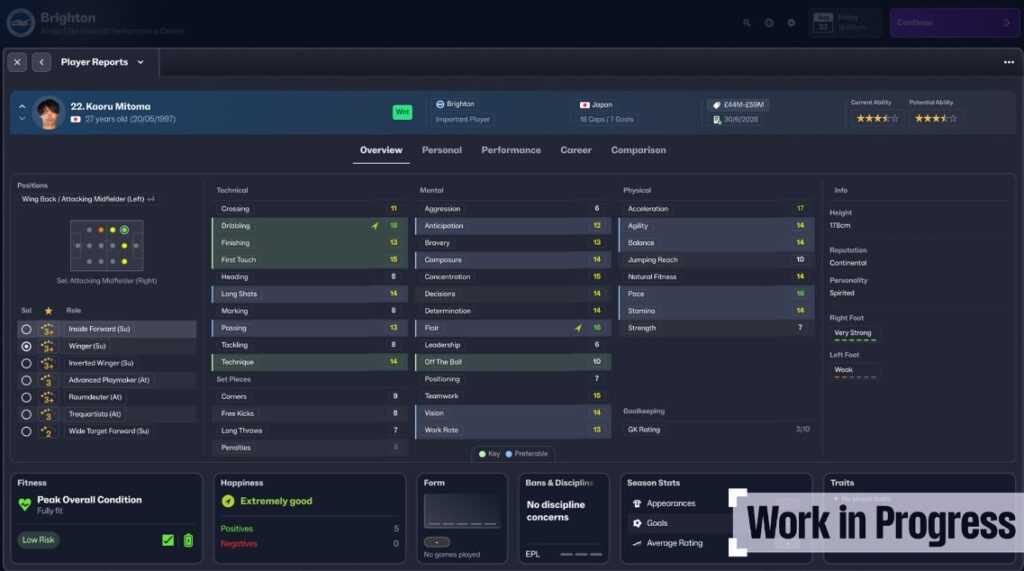Open the settings gear icon in top bar
1024x571 pixels.
(x=791, y=23)
